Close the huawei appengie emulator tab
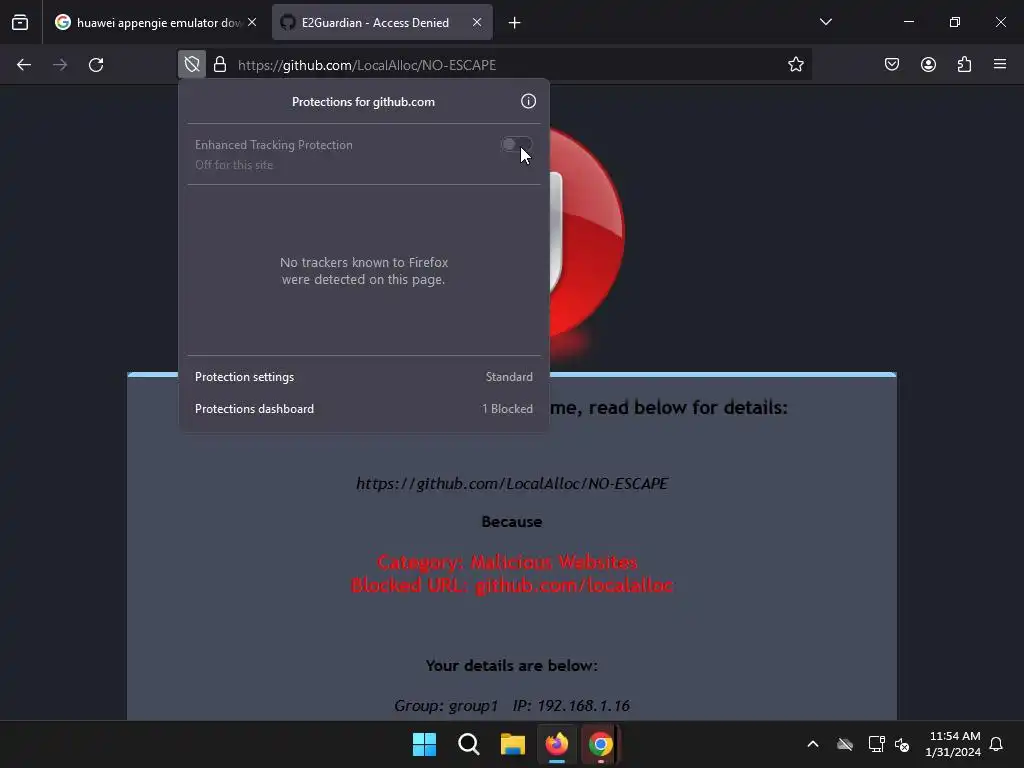 point(252,22)
